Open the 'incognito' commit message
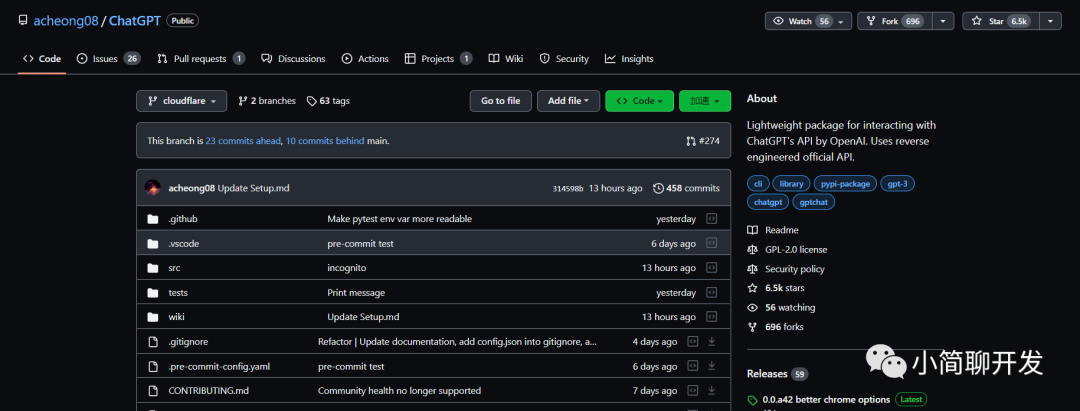 coord(346,268)
